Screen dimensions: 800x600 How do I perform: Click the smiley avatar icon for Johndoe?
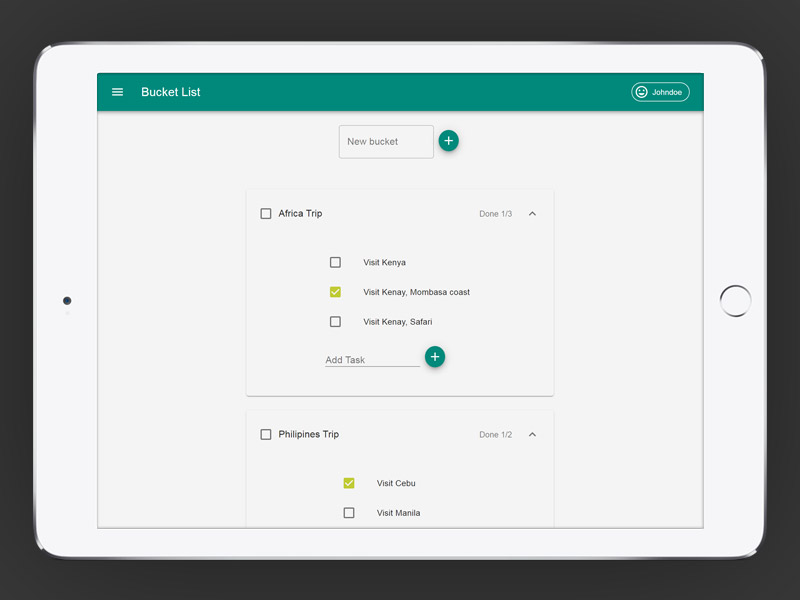pos(641,92)
